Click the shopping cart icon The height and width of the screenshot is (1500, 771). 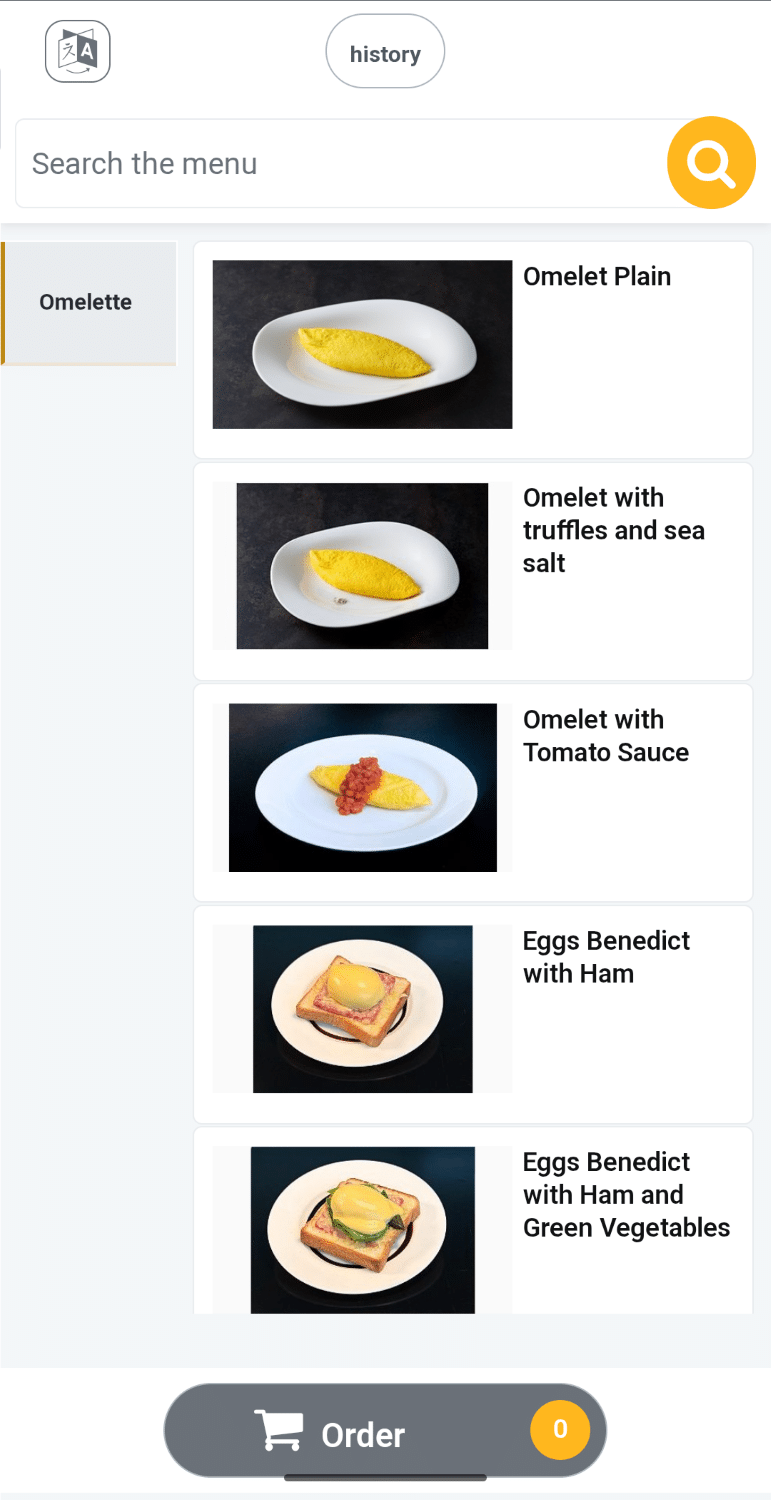[x=278, y=1431]
